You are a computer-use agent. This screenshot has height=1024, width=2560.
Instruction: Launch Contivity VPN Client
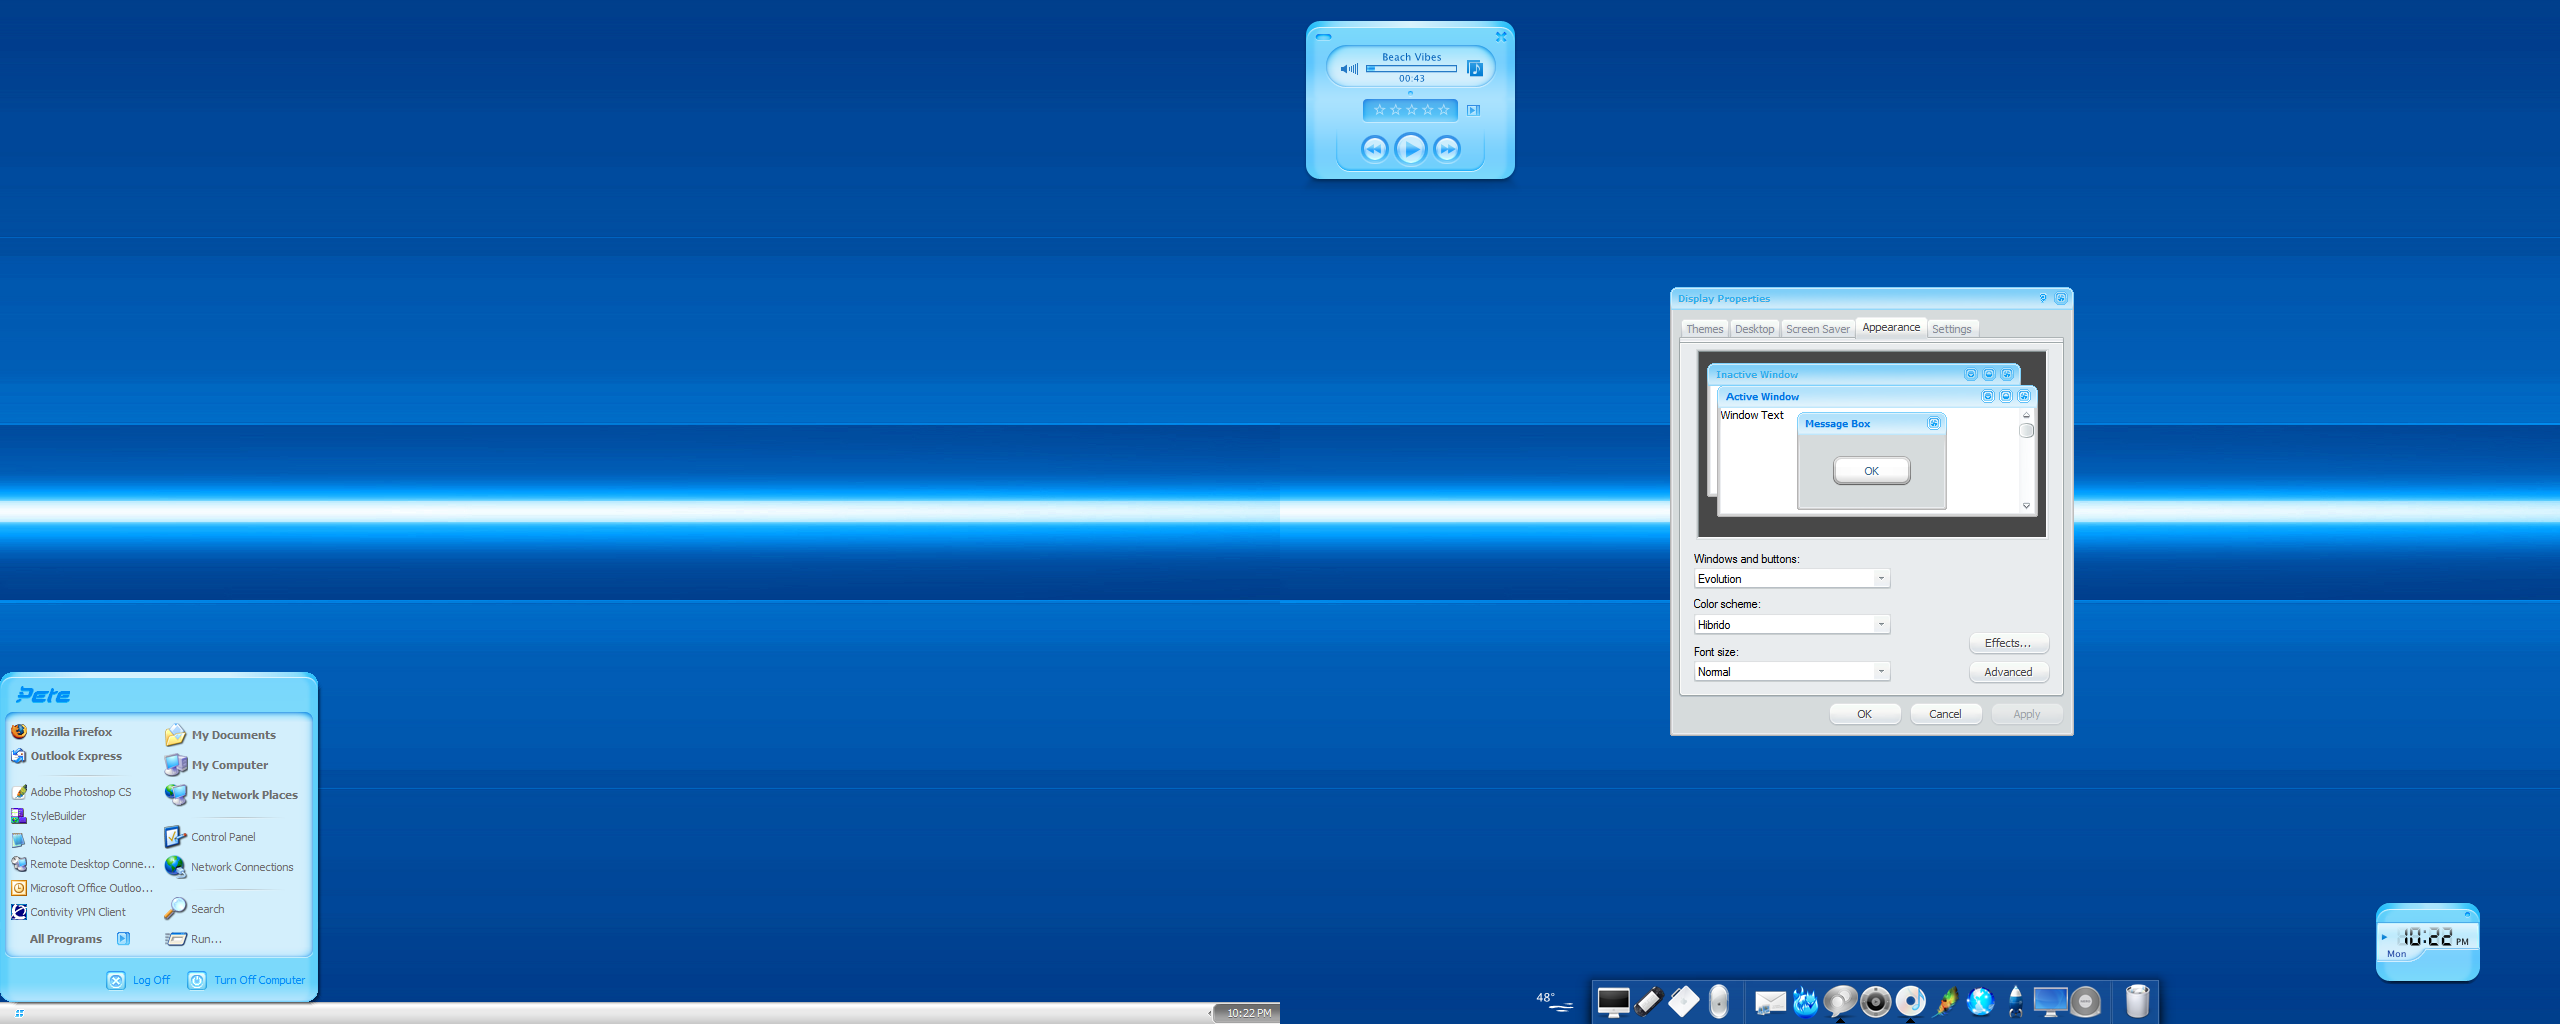[69, 912]
